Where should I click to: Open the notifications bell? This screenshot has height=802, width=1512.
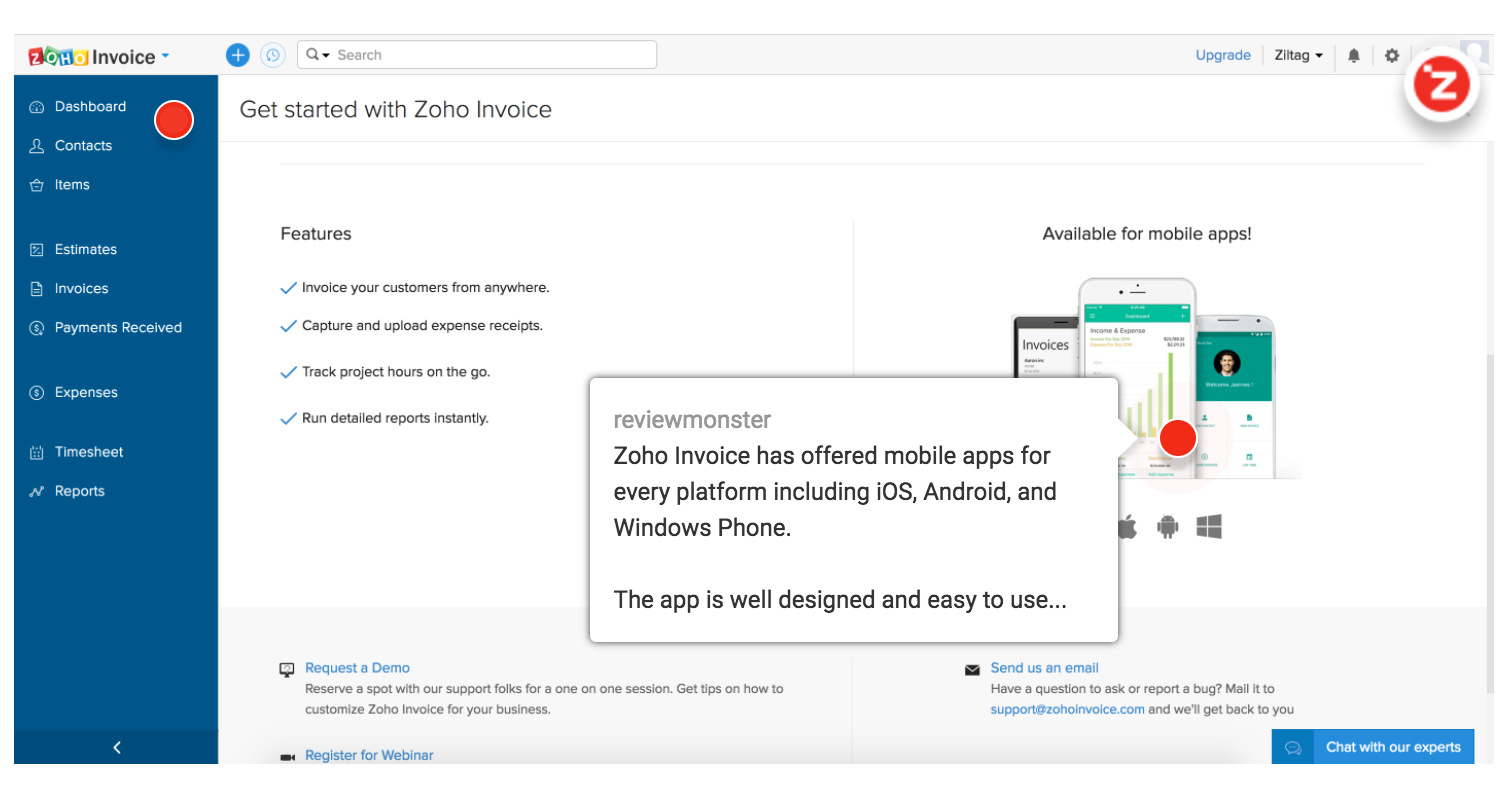coord(1354,56)
